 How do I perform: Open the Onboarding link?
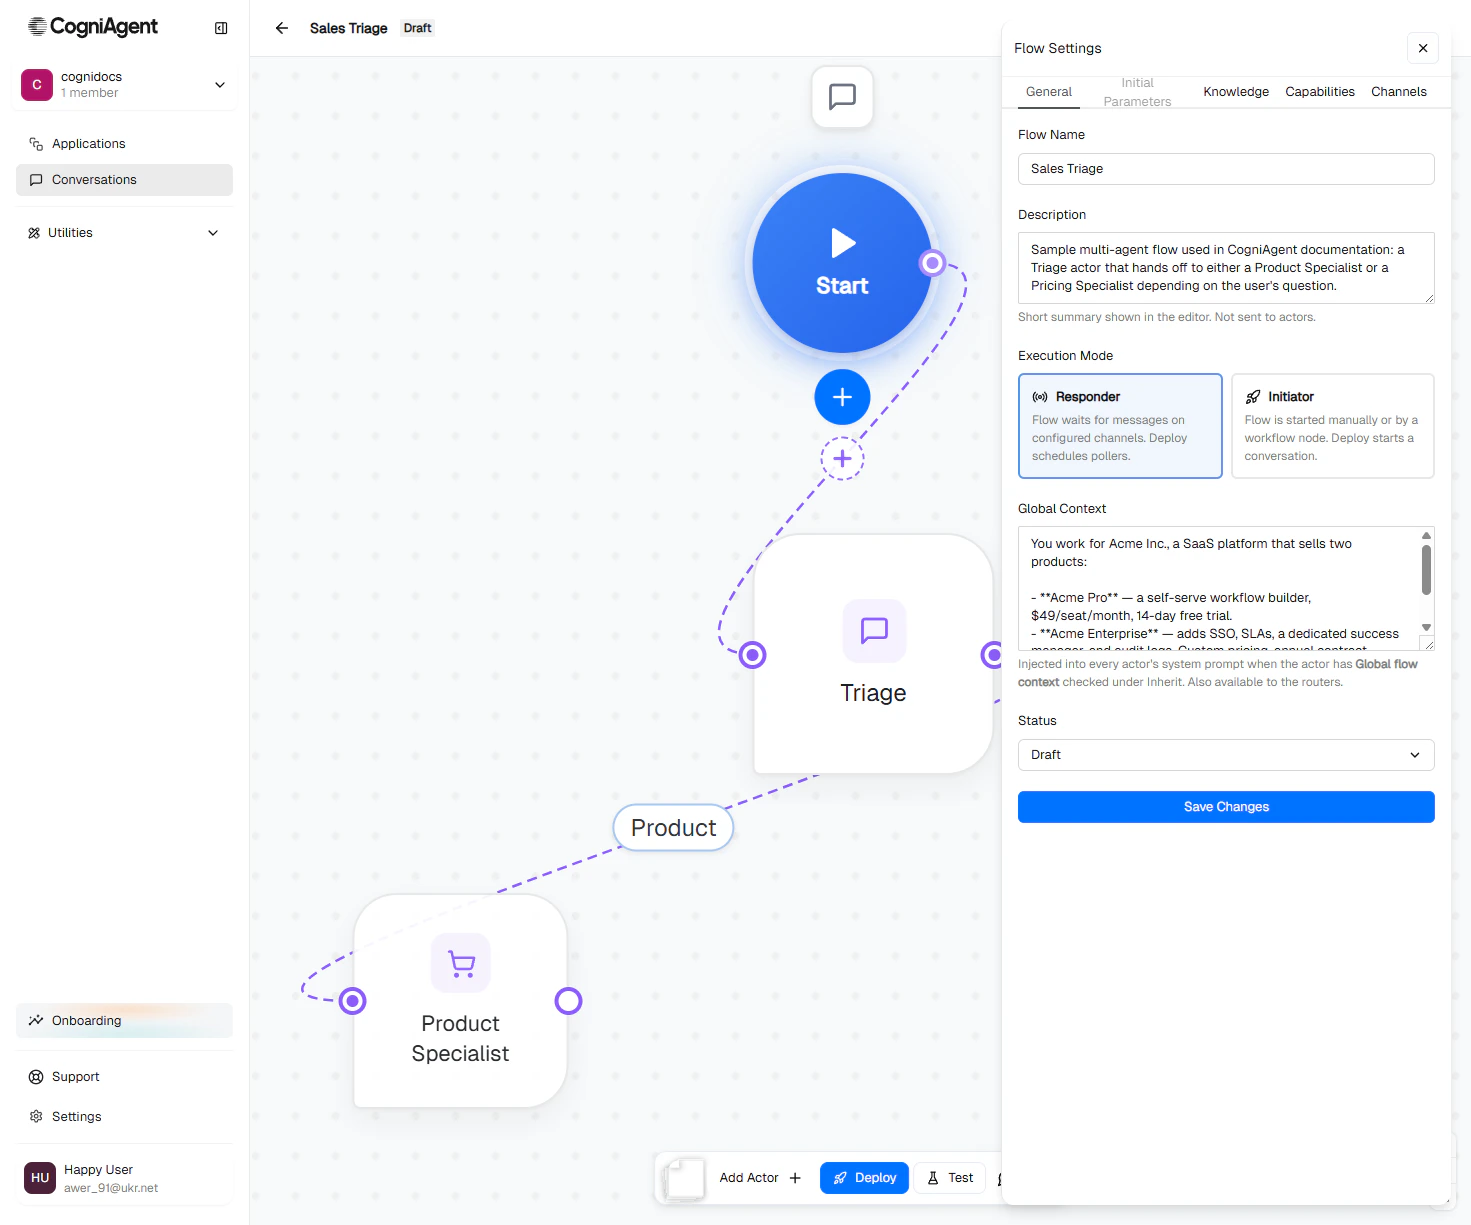coord(124,1020)
